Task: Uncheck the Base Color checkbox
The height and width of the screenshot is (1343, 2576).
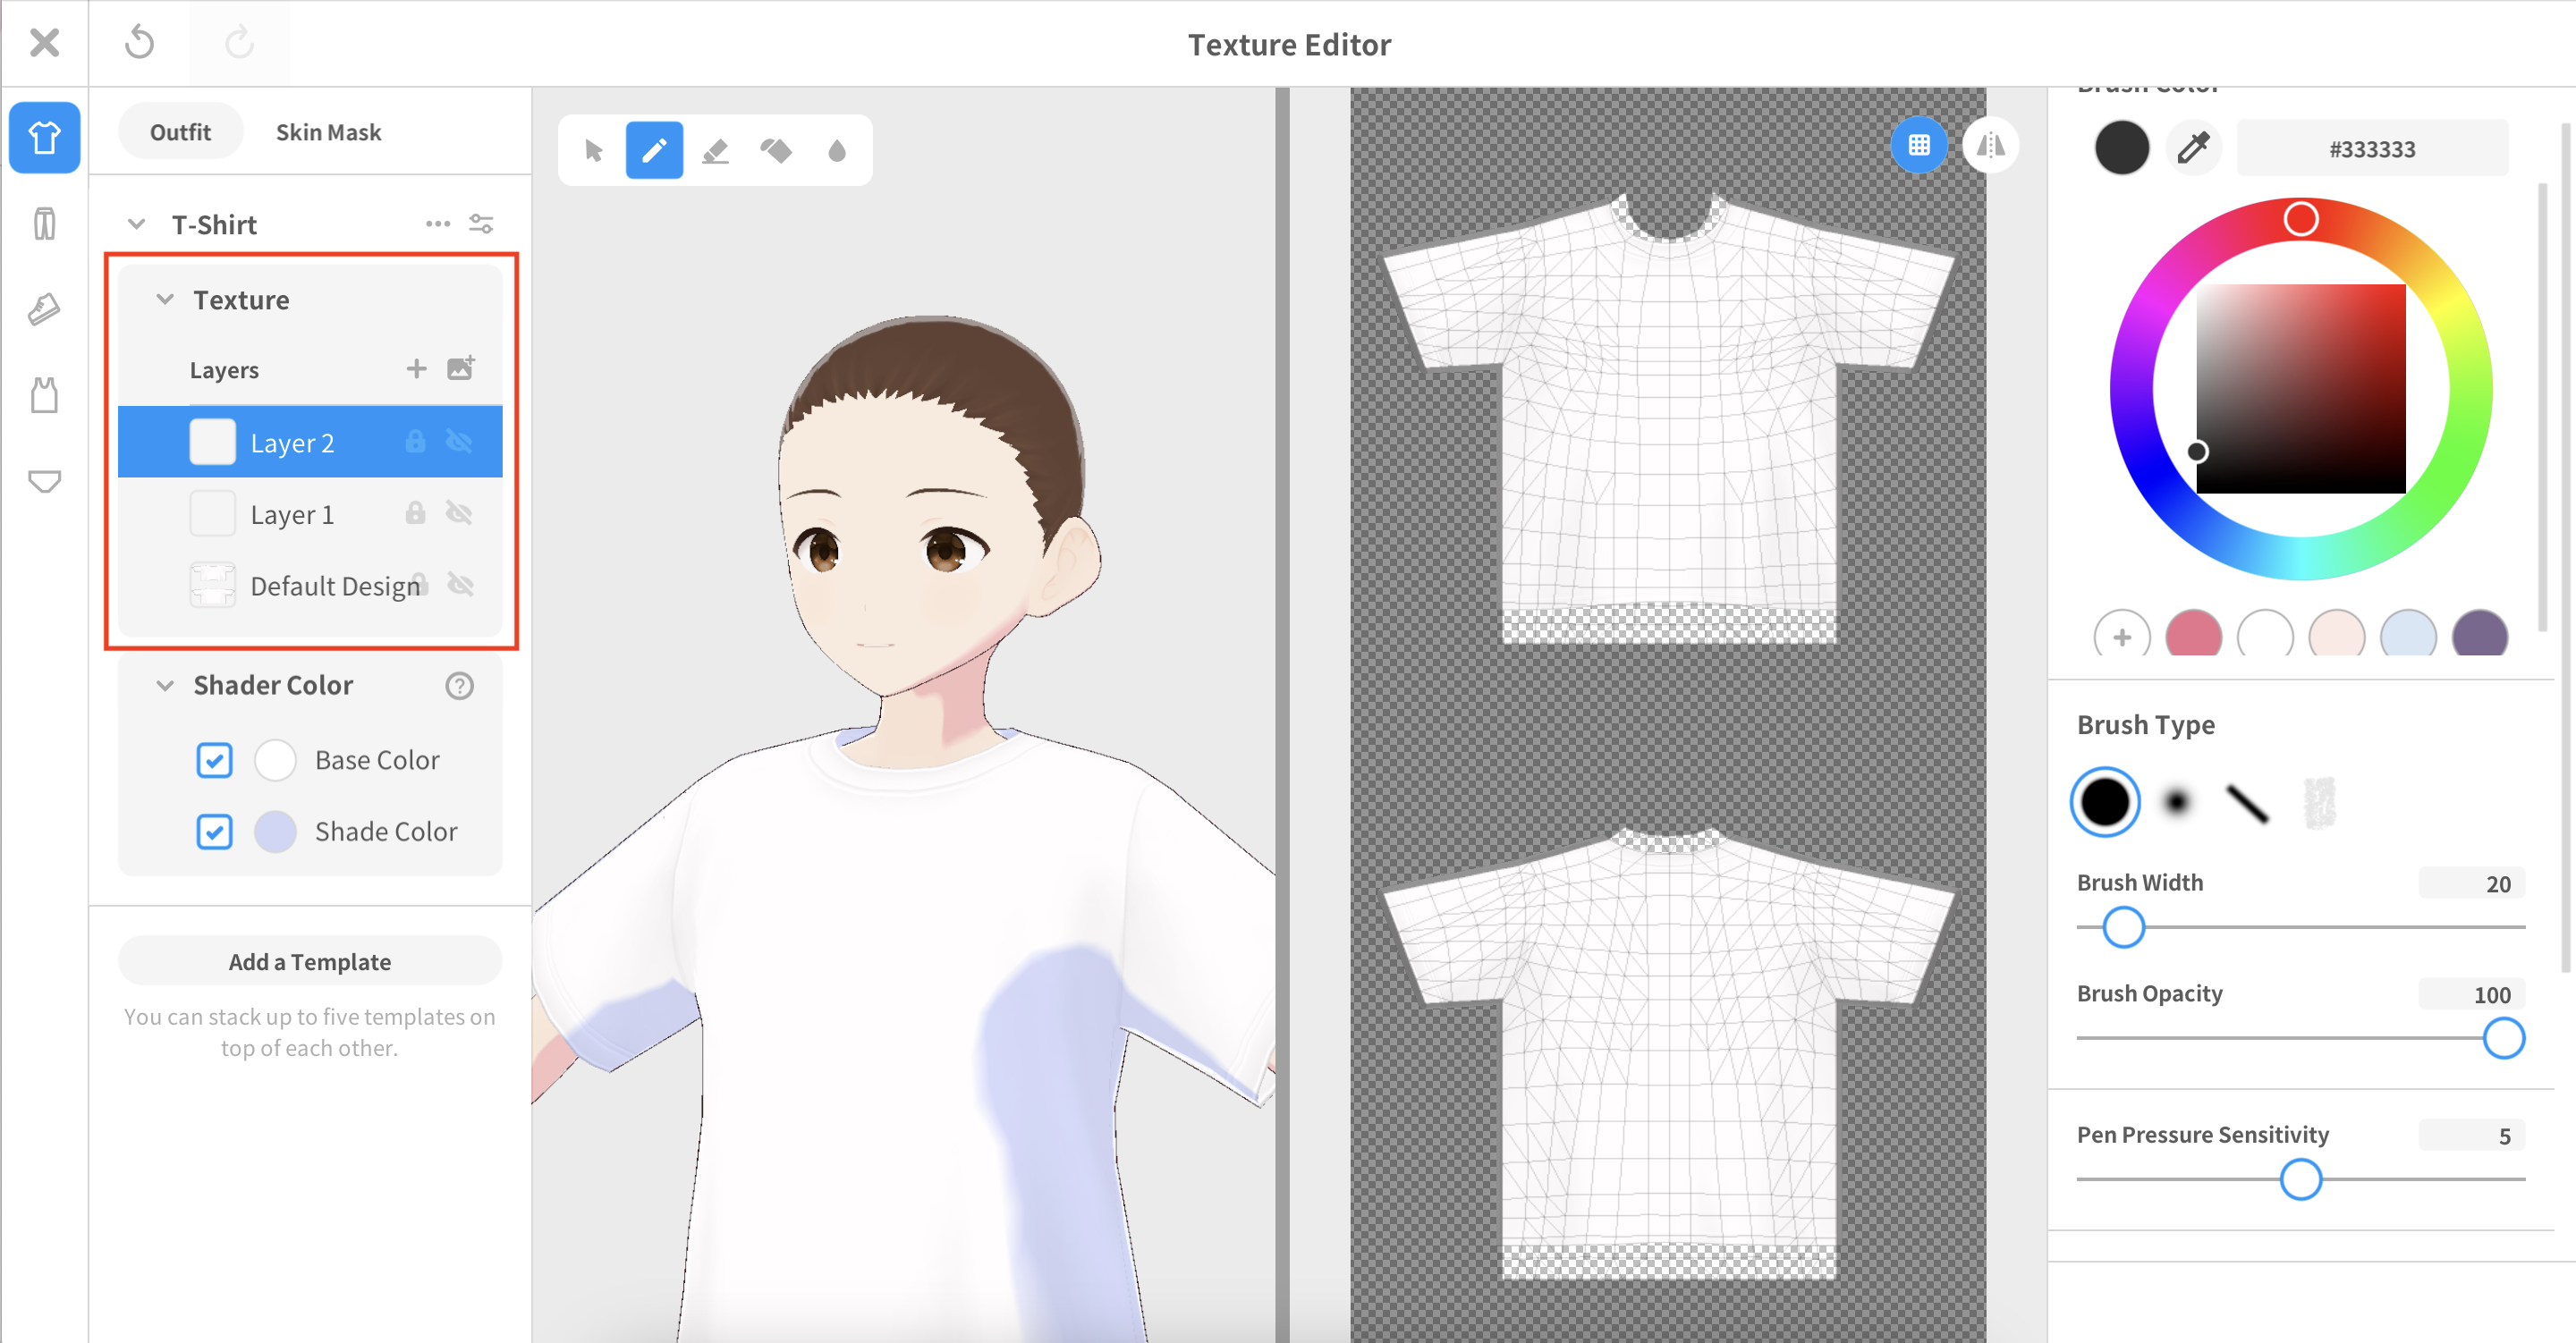Action: [214, 760]
